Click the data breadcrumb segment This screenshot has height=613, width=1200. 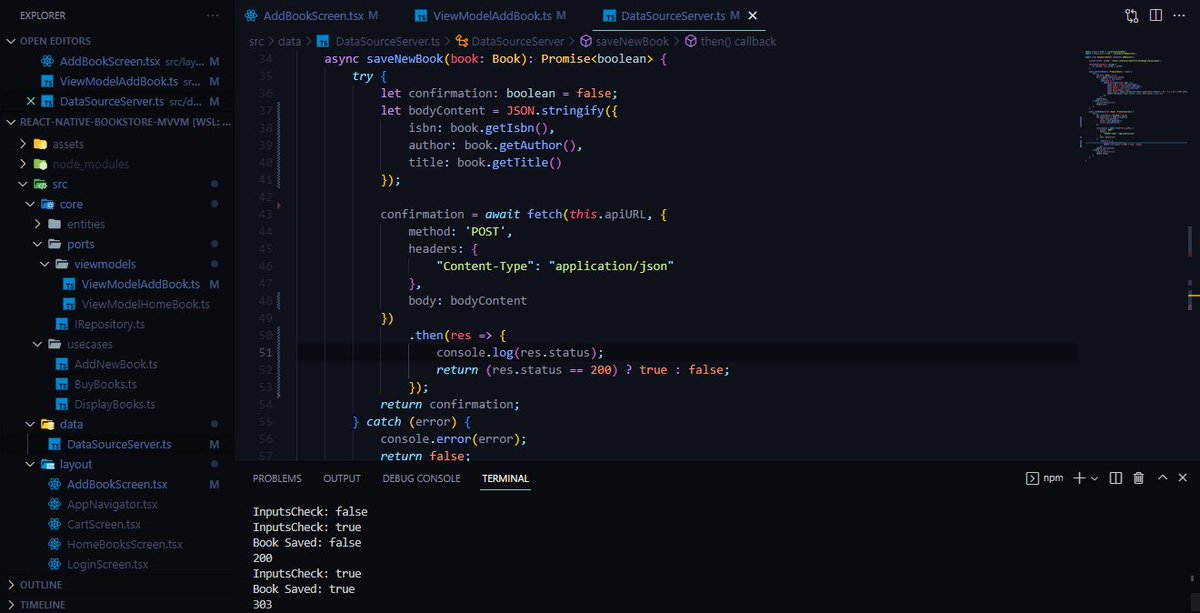pos(289,41)
